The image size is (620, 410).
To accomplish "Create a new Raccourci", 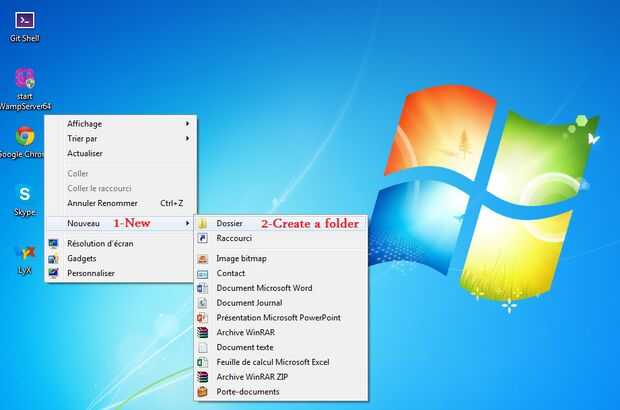I will (x=281, y=238).
